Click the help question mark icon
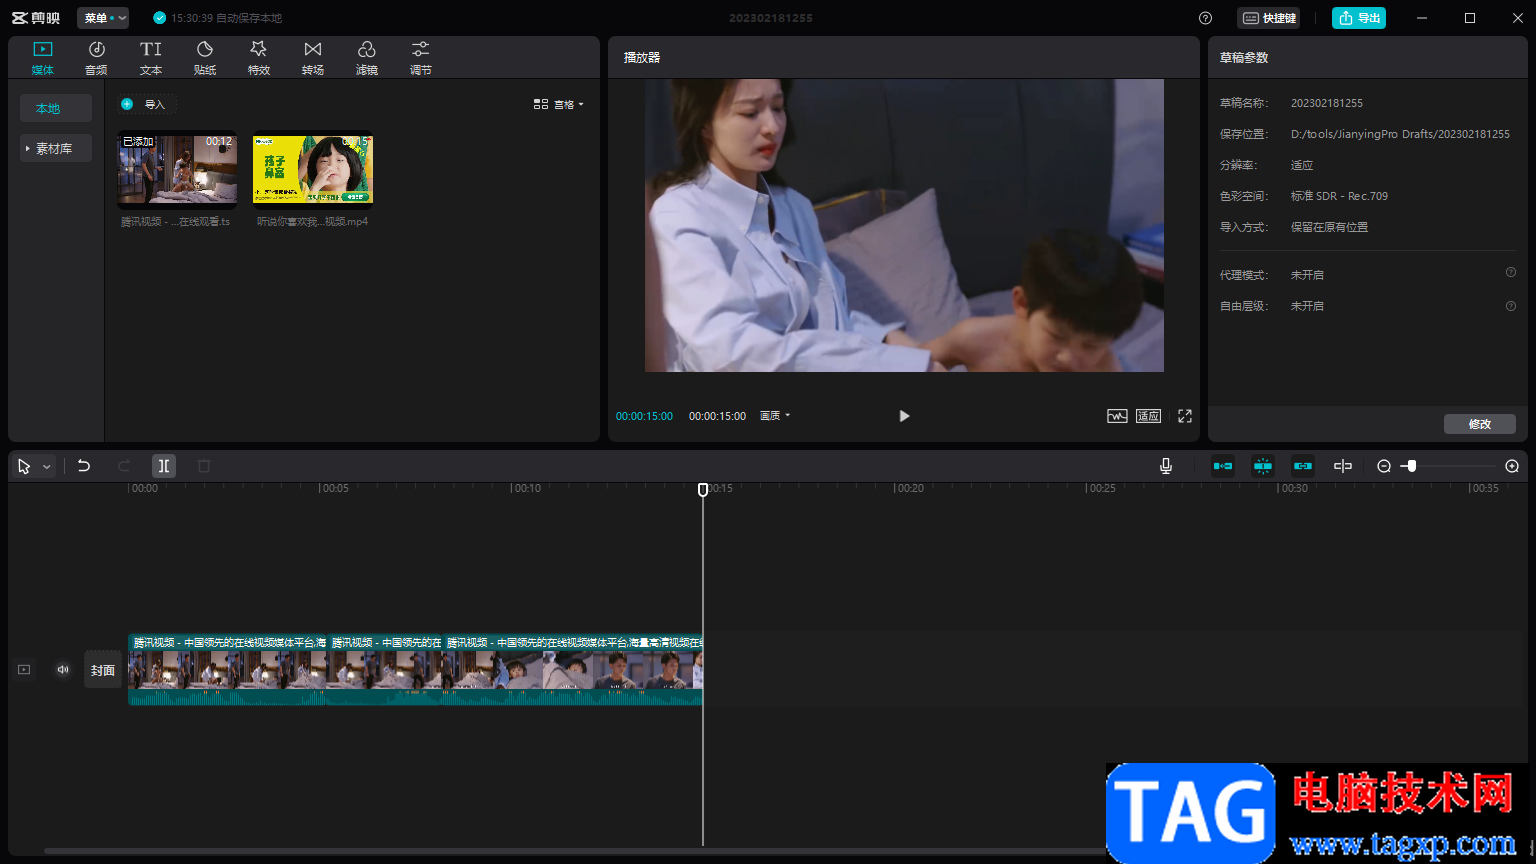Image resolution: width=1536 pixels, height=864 pixels. point(1205,18)
